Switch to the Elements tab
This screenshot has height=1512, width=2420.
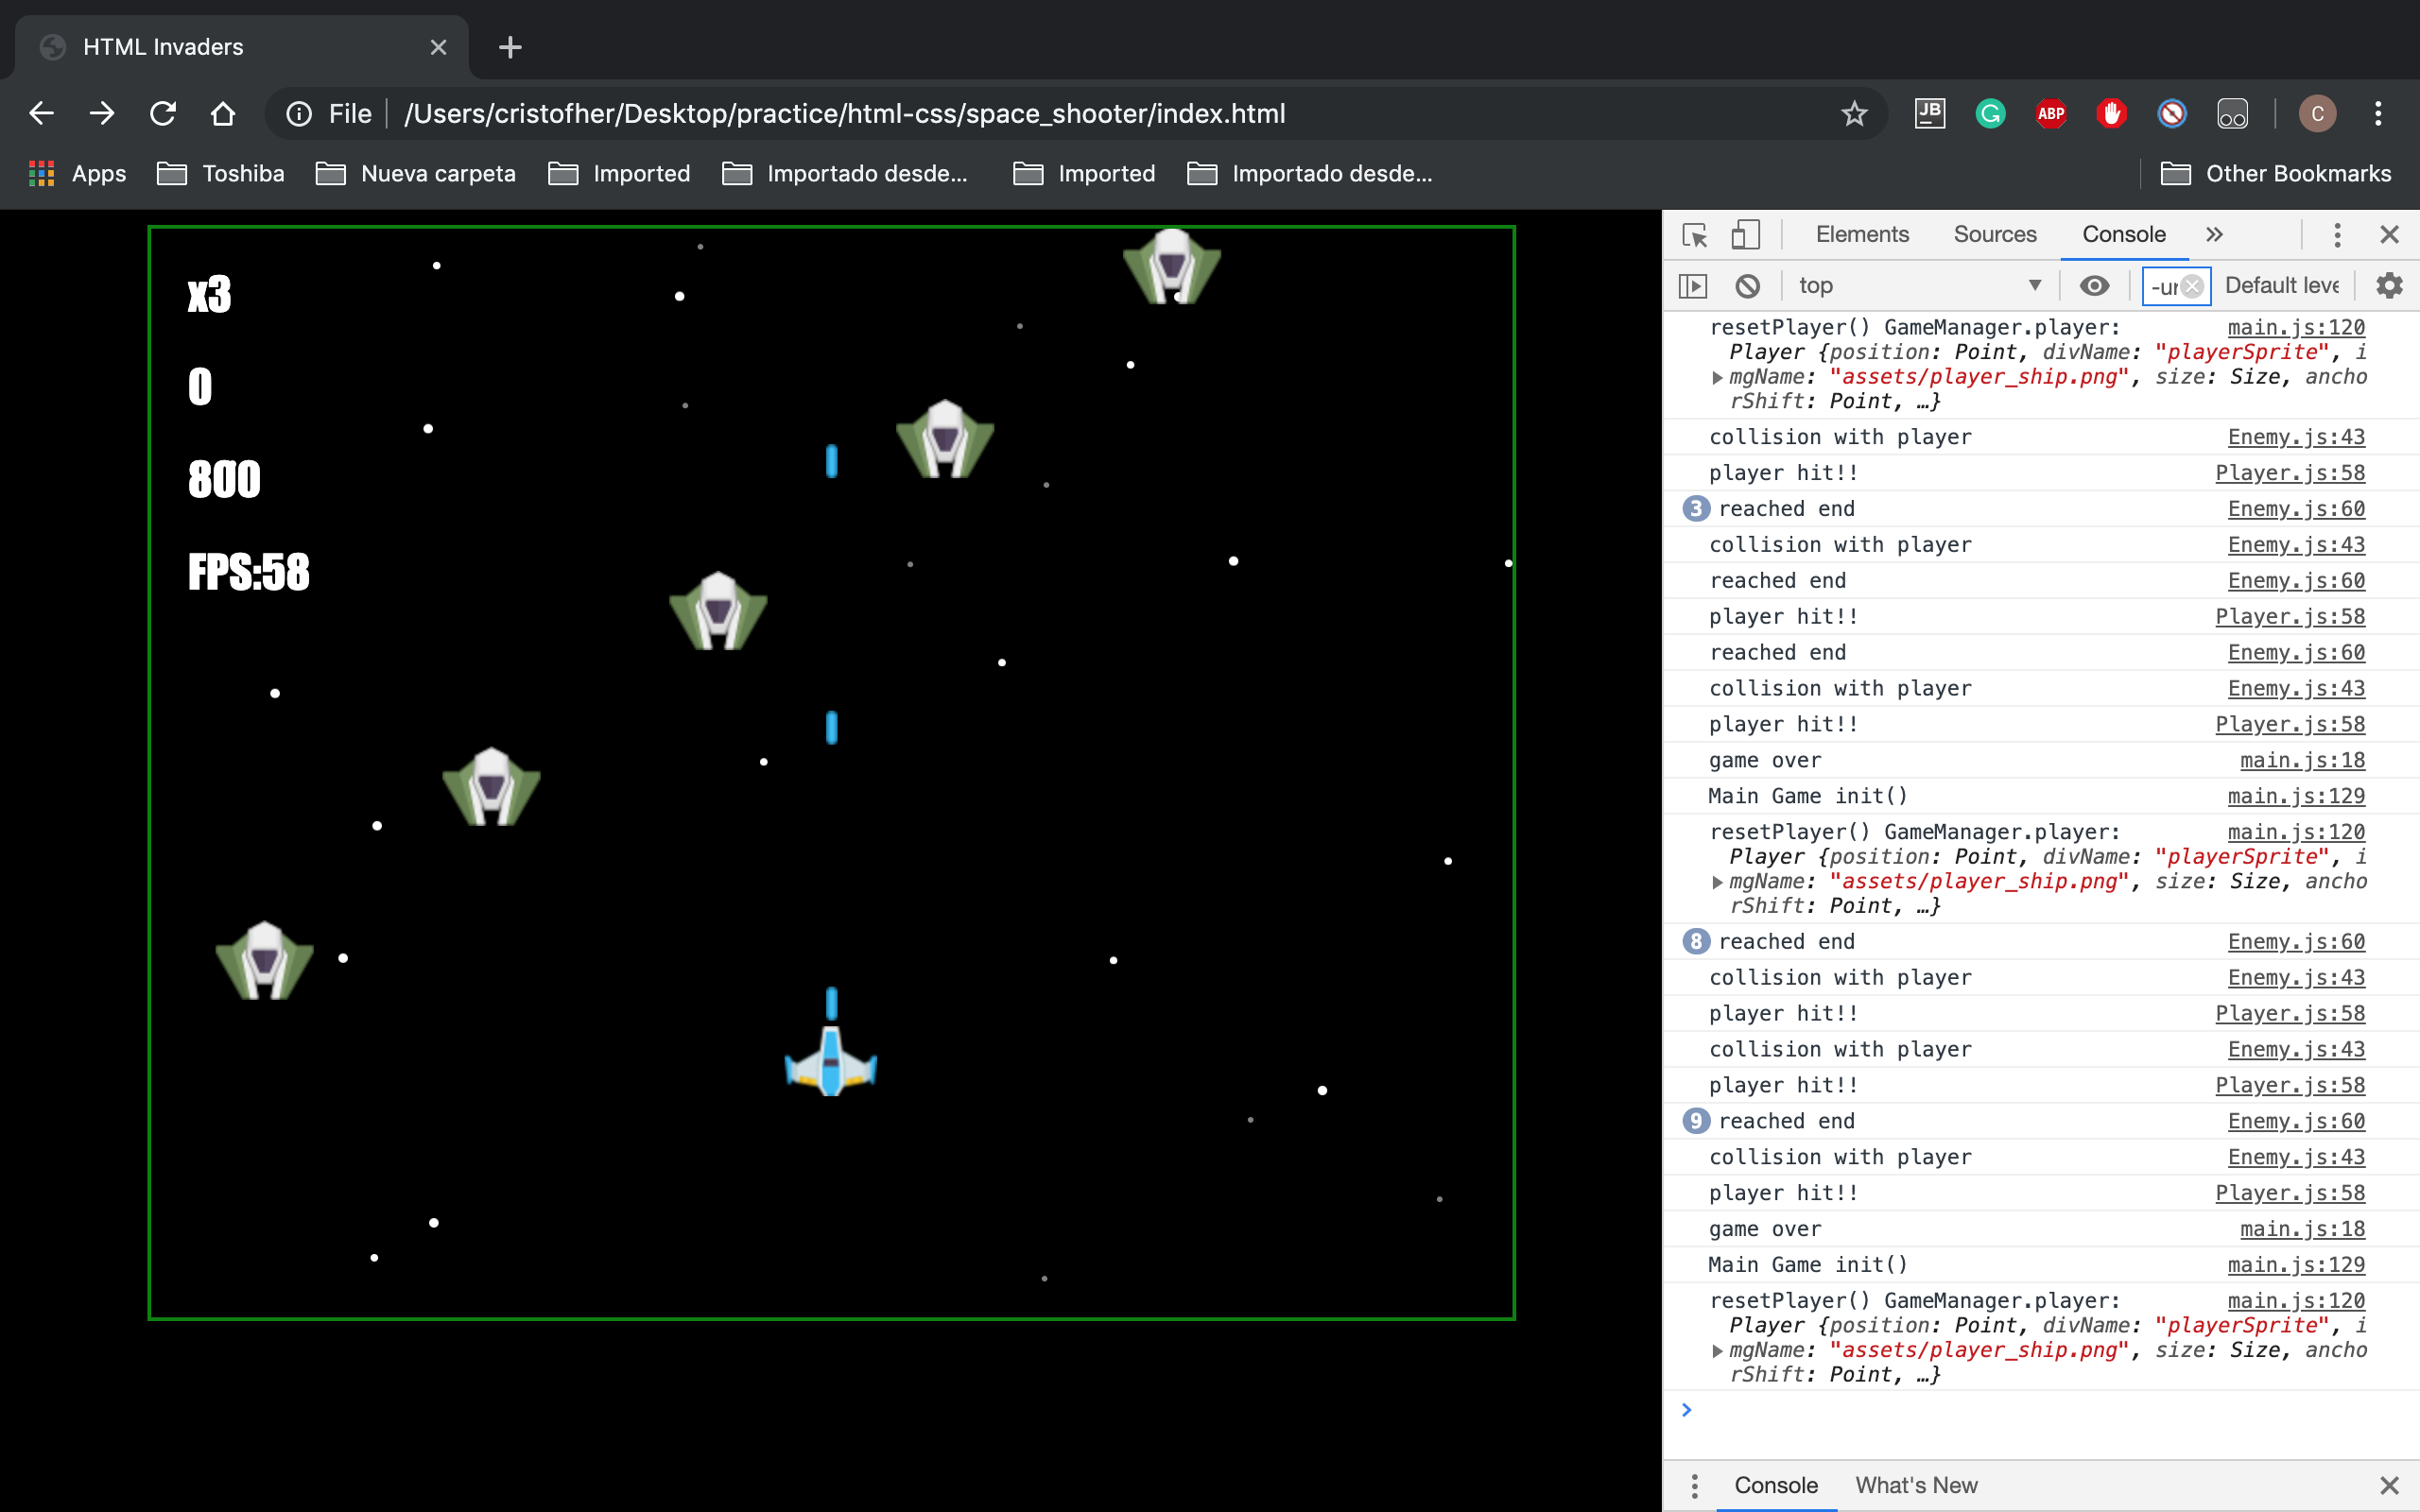(1862, 235)
